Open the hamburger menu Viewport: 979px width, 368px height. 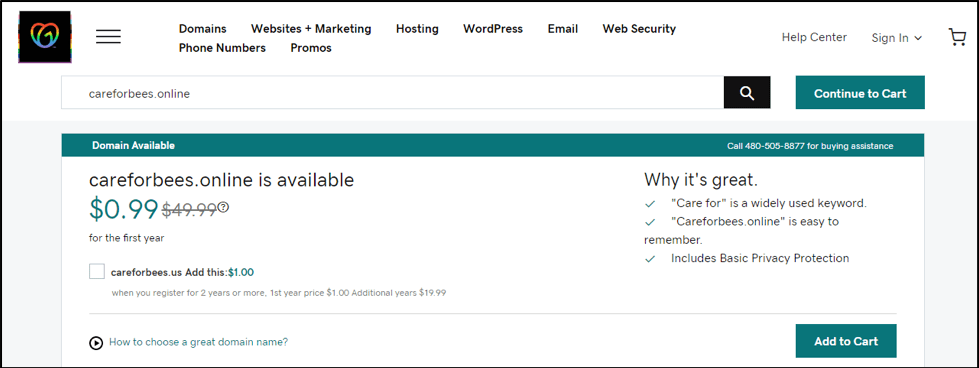(x=108, y=37)
